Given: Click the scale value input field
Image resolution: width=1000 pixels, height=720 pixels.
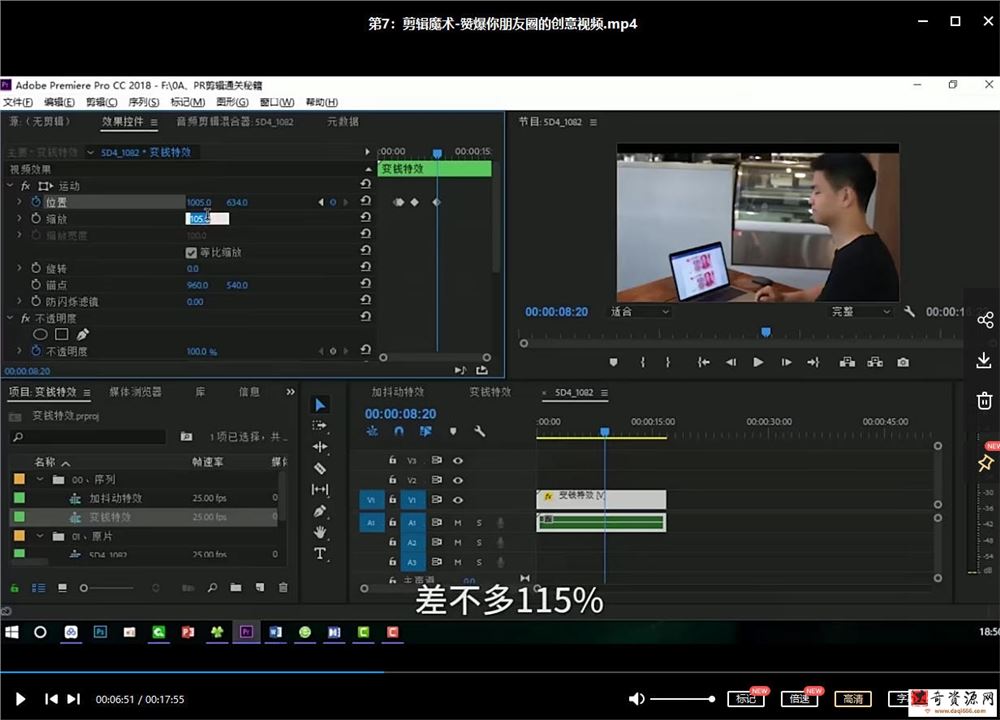Looking at the screenshot, I should [x=207, y=219].
